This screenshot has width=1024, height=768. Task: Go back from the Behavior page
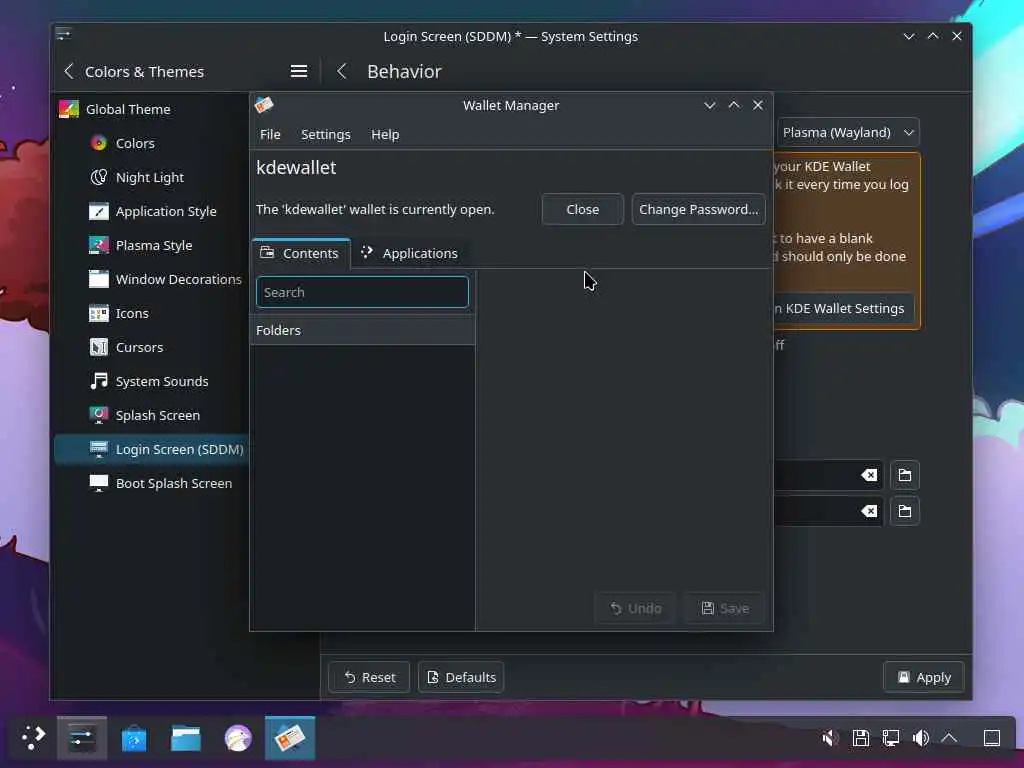pyautogui.click(x=342, y=71)
